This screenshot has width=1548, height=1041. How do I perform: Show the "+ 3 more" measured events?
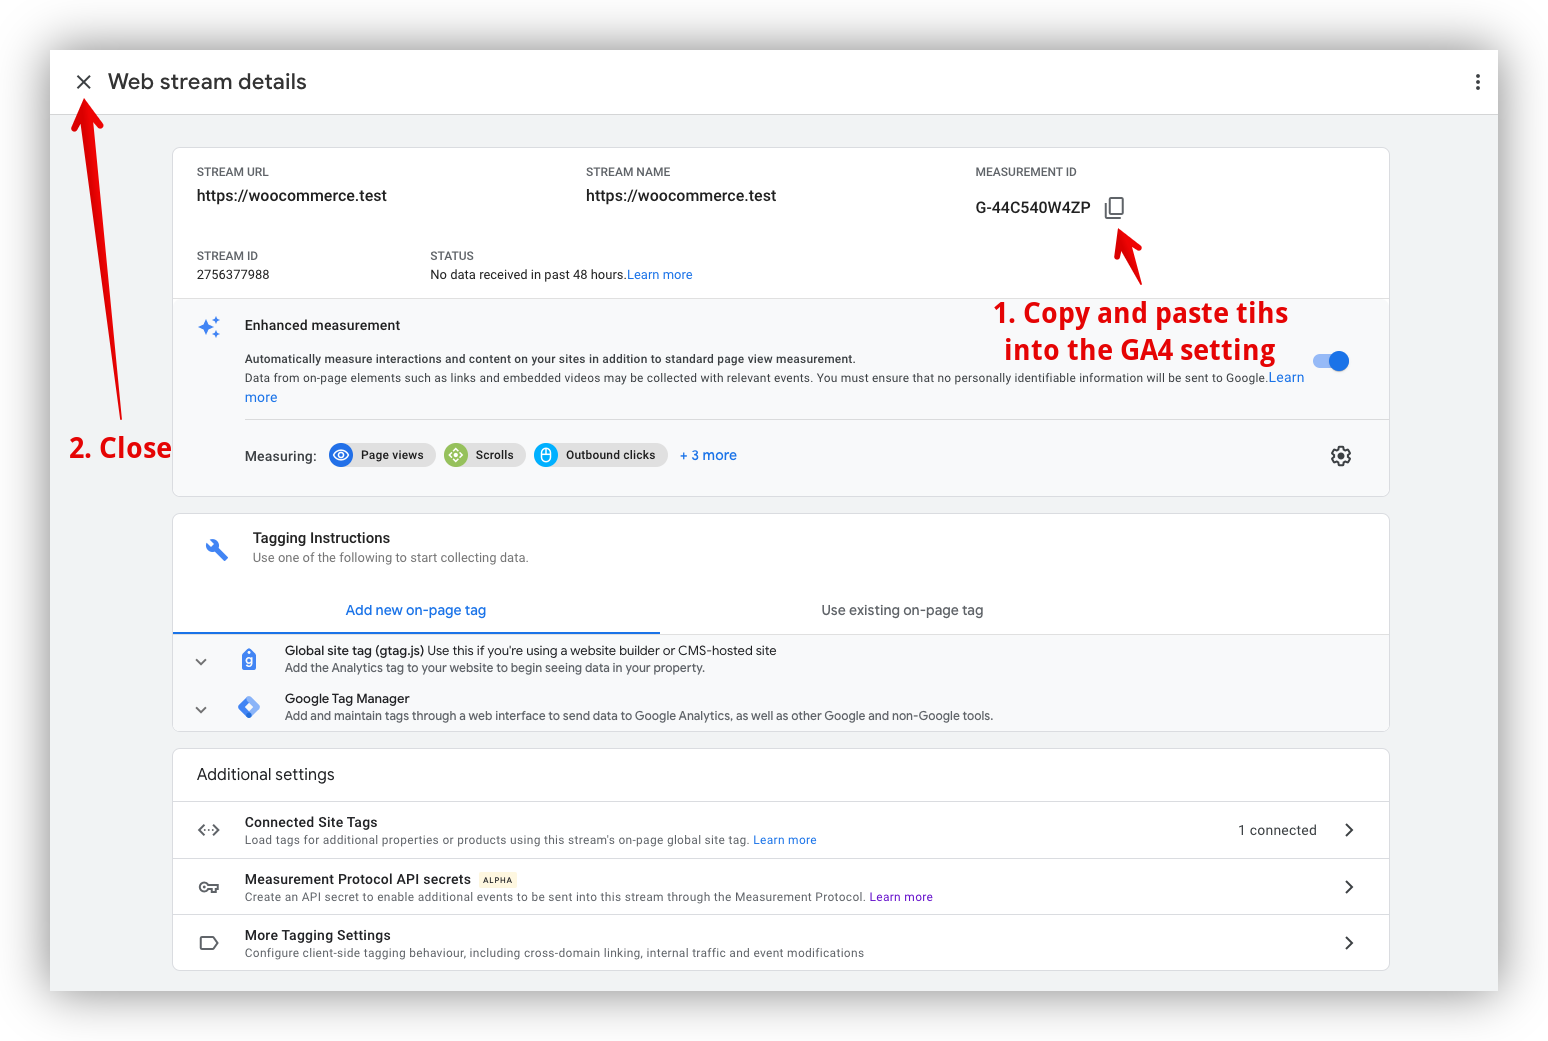pyautogui.click(x=708, y=455)
